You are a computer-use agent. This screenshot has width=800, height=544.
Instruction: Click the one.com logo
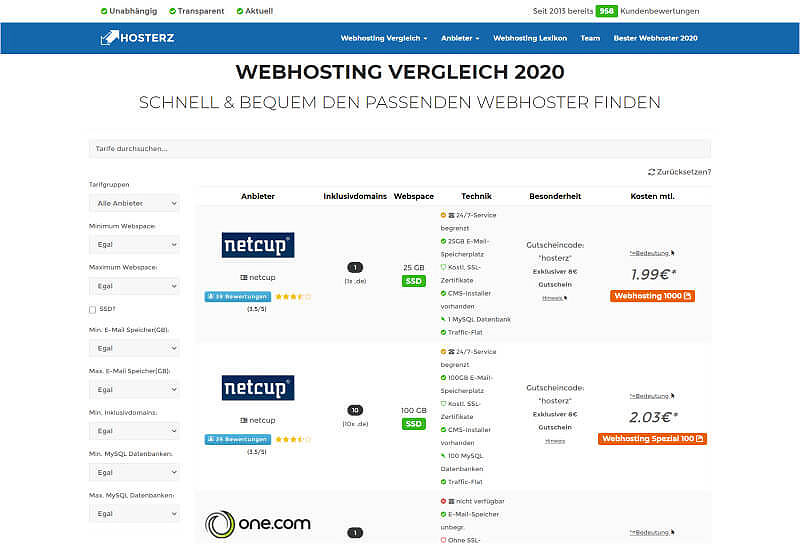point(257,523)
